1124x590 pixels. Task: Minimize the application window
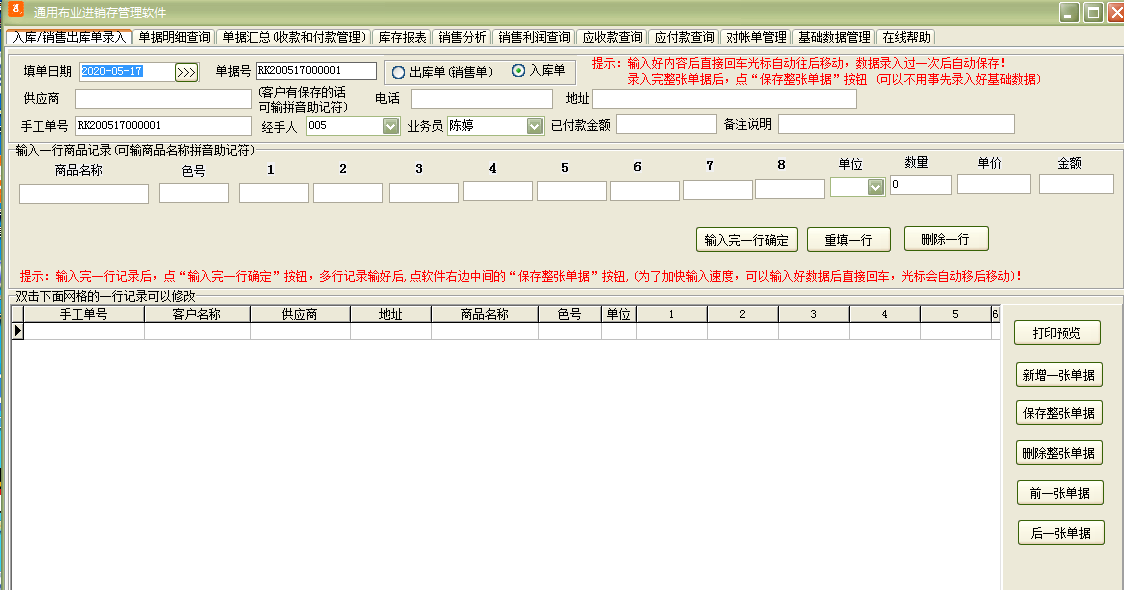click(x=1069, y=12)
